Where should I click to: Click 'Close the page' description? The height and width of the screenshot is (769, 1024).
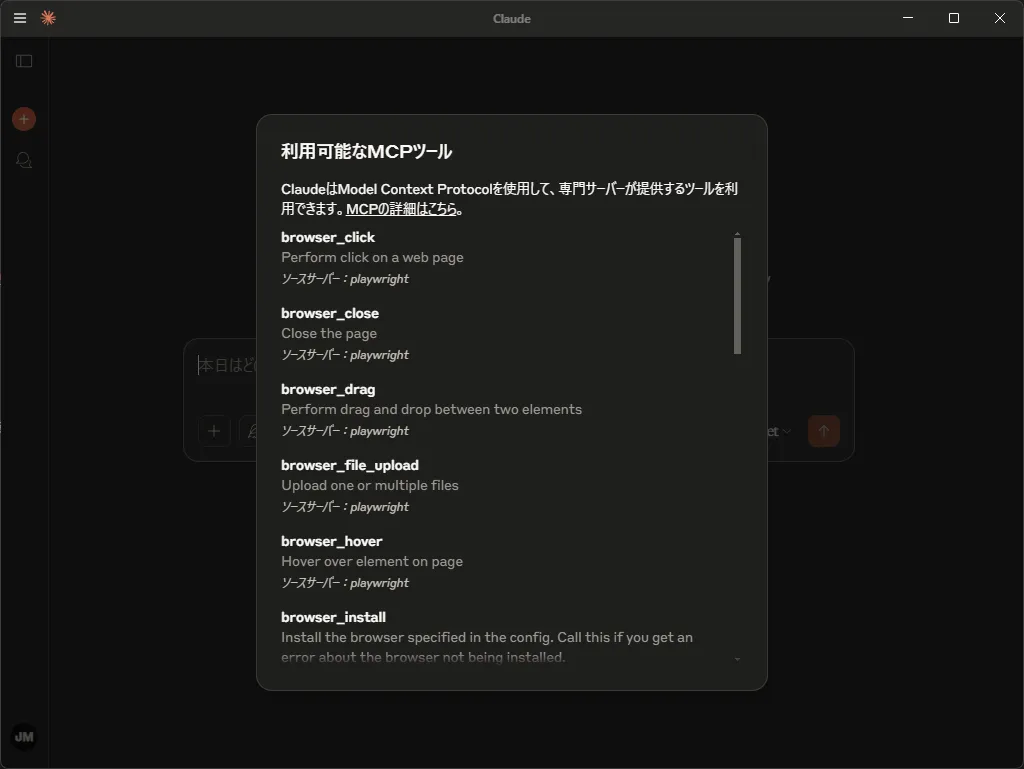coord(329,334)
